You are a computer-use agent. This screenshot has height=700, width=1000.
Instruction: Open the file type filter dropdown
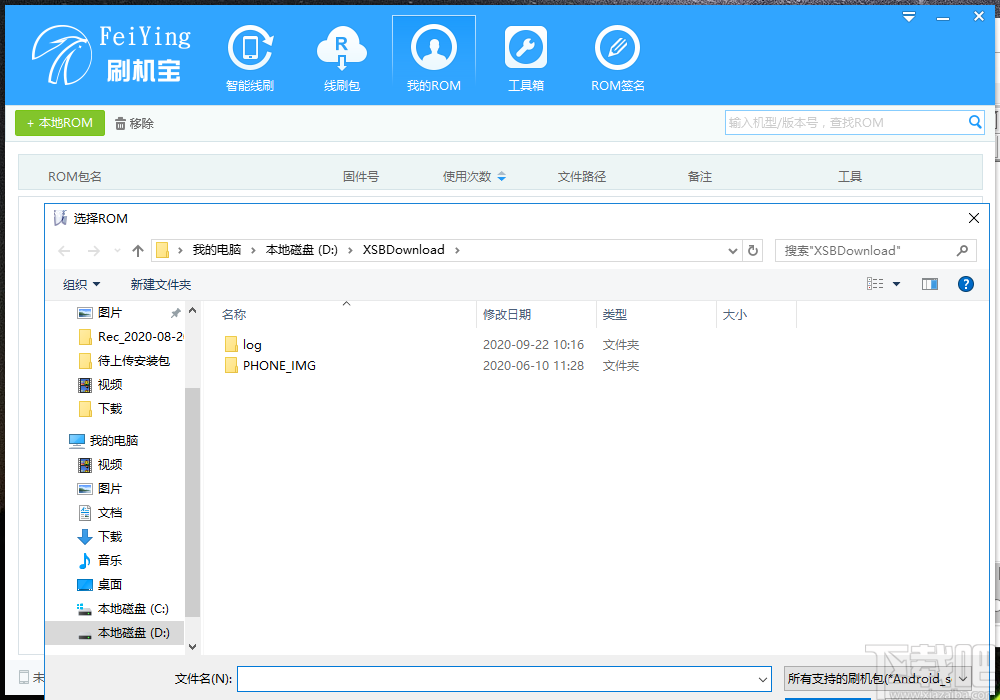(877, 679)
